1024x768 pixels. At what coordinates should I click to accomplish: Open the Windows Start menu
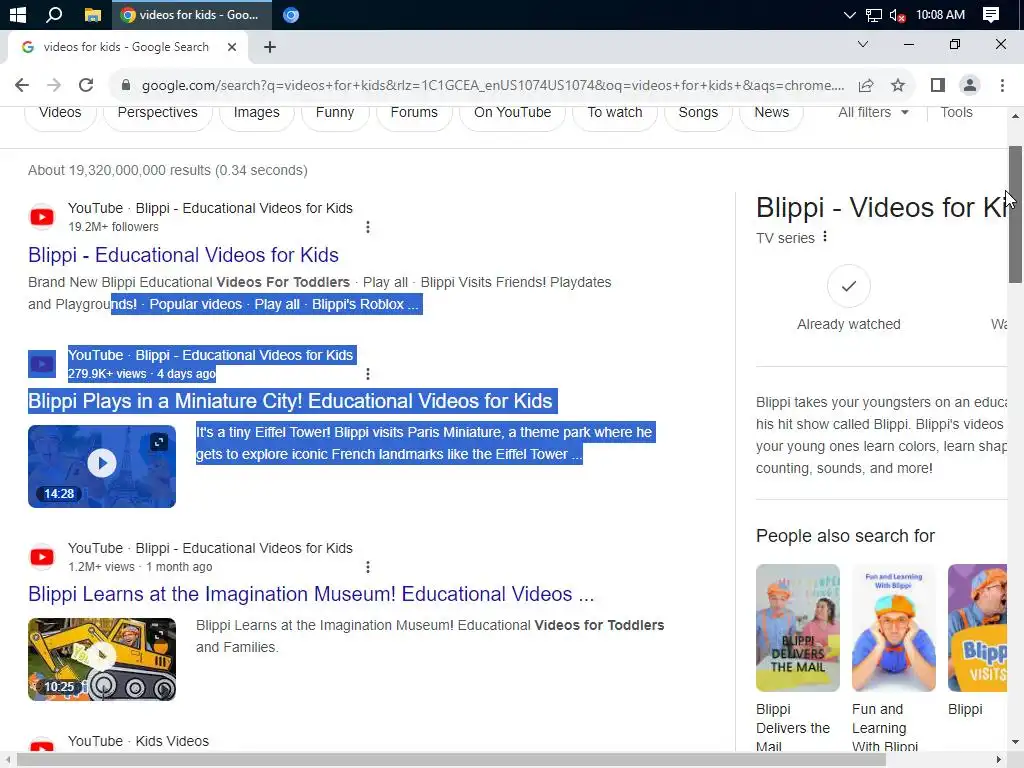18,14
